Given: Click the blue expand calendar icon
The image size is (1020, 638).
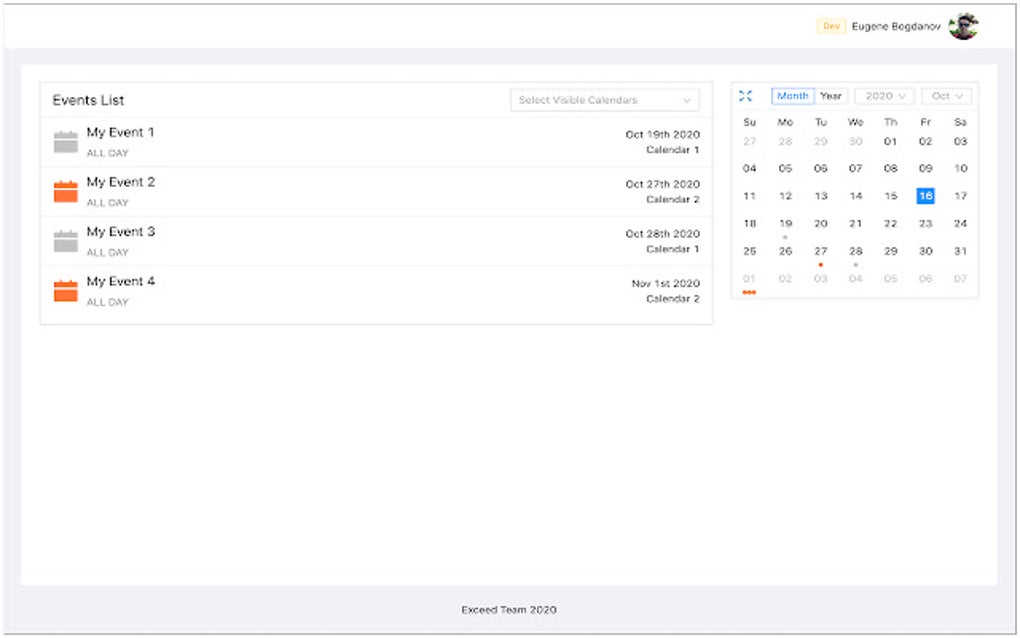Looking at the screenshot, I should (745, 96).
